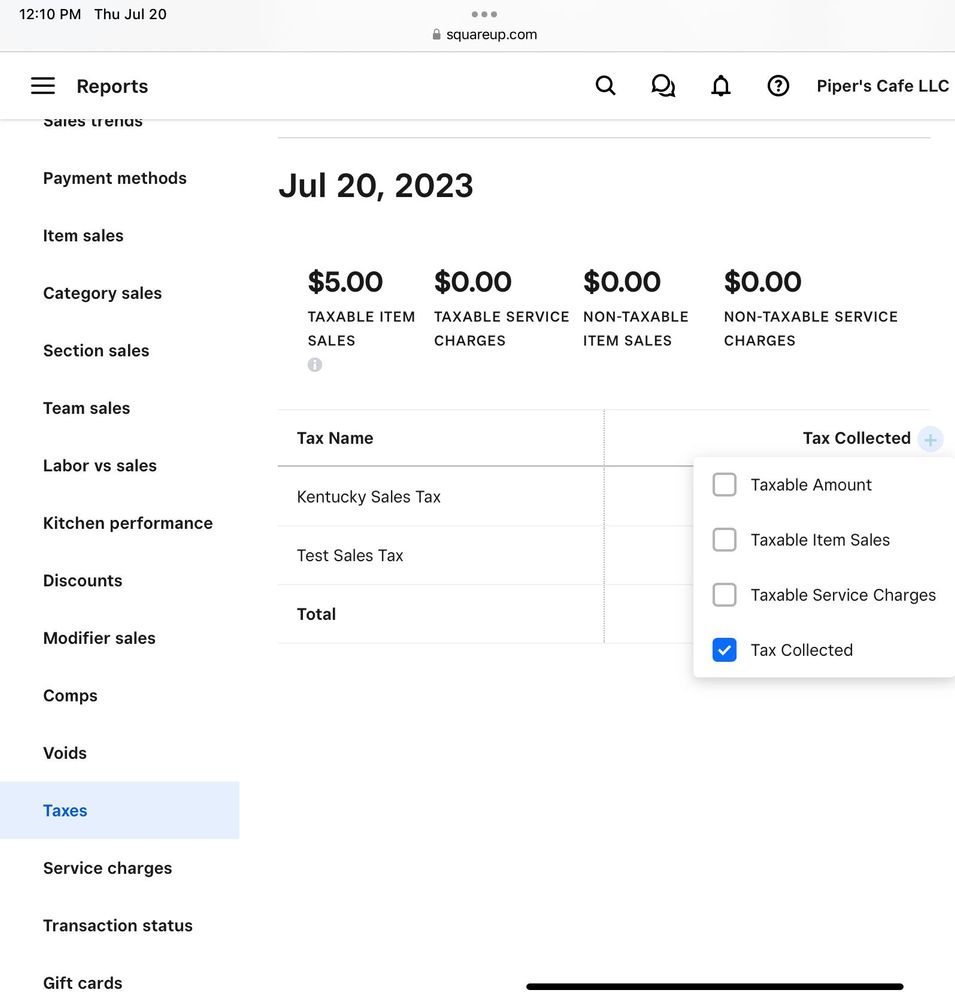Open the notifications bell

pyautogui.click(x=720, y=86)
